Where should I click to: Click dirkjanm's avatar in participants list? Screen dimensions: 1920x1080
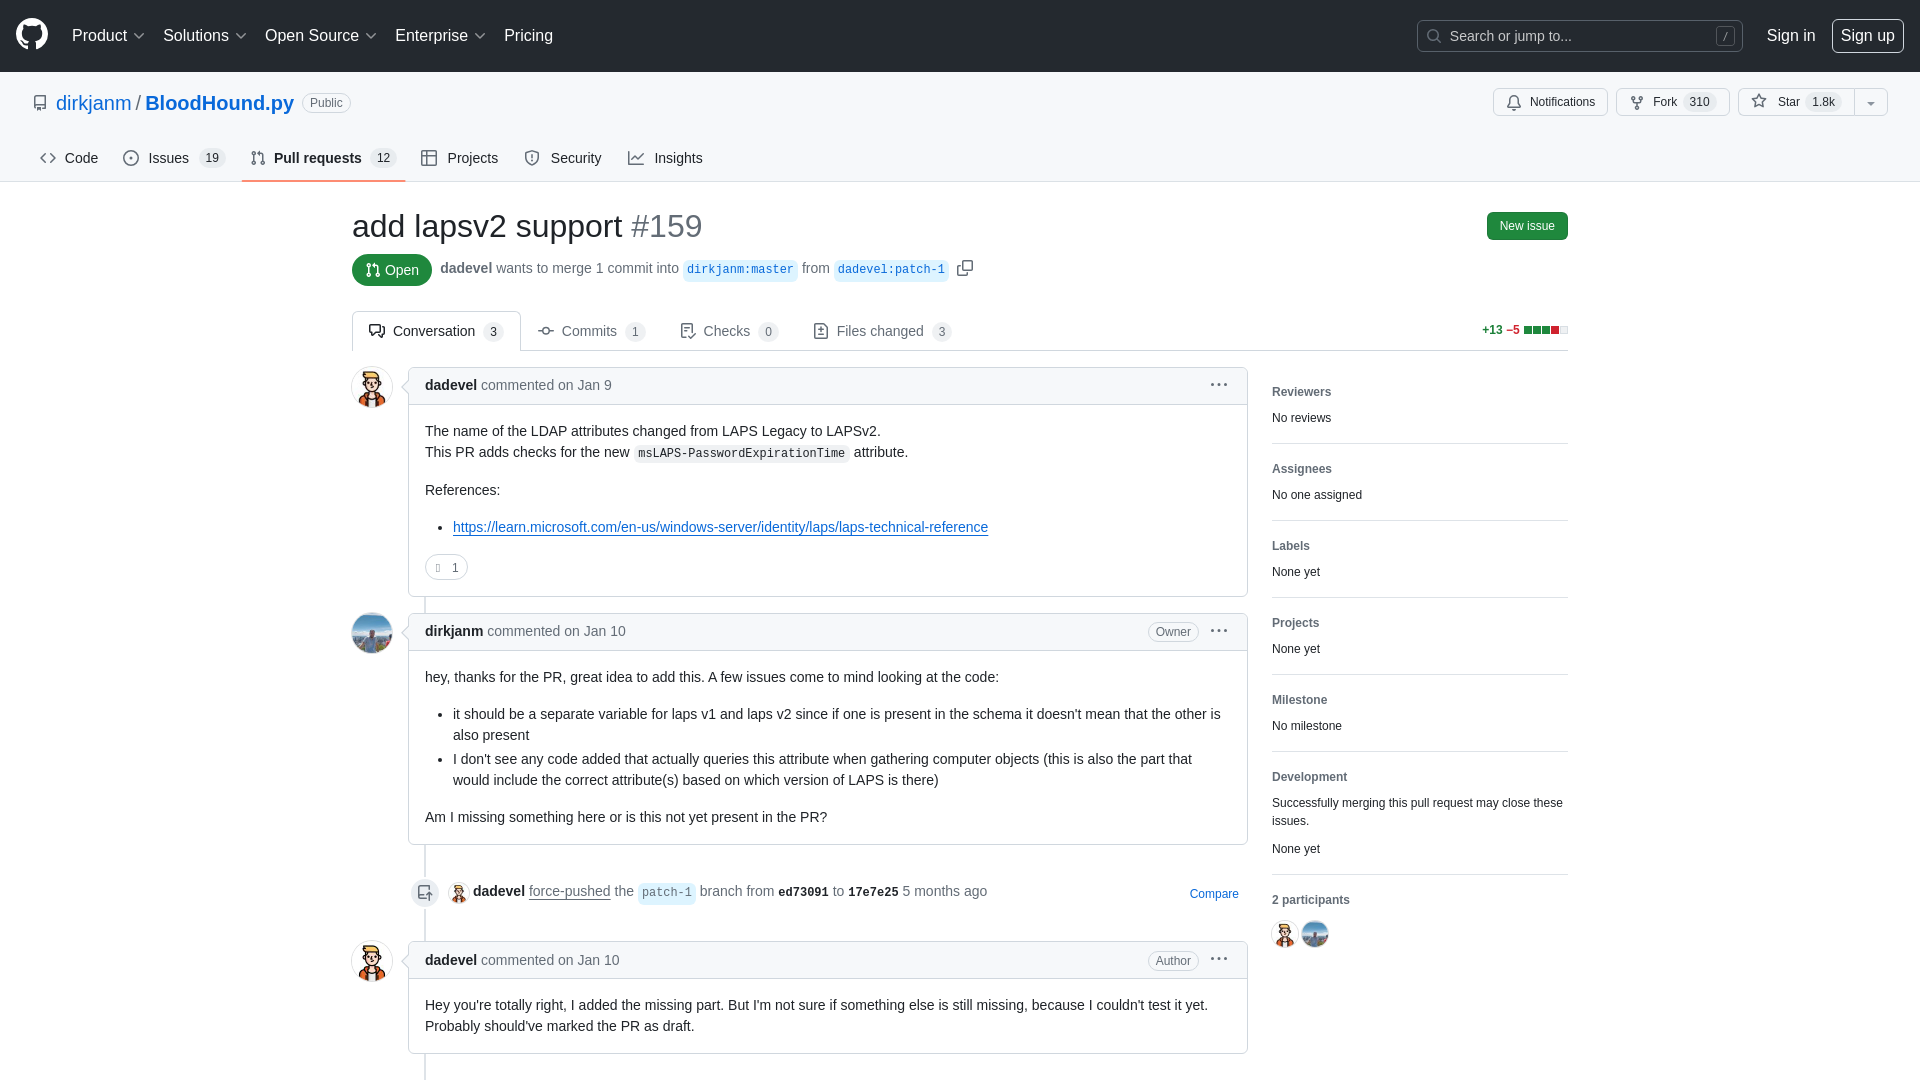point(1315,934)
